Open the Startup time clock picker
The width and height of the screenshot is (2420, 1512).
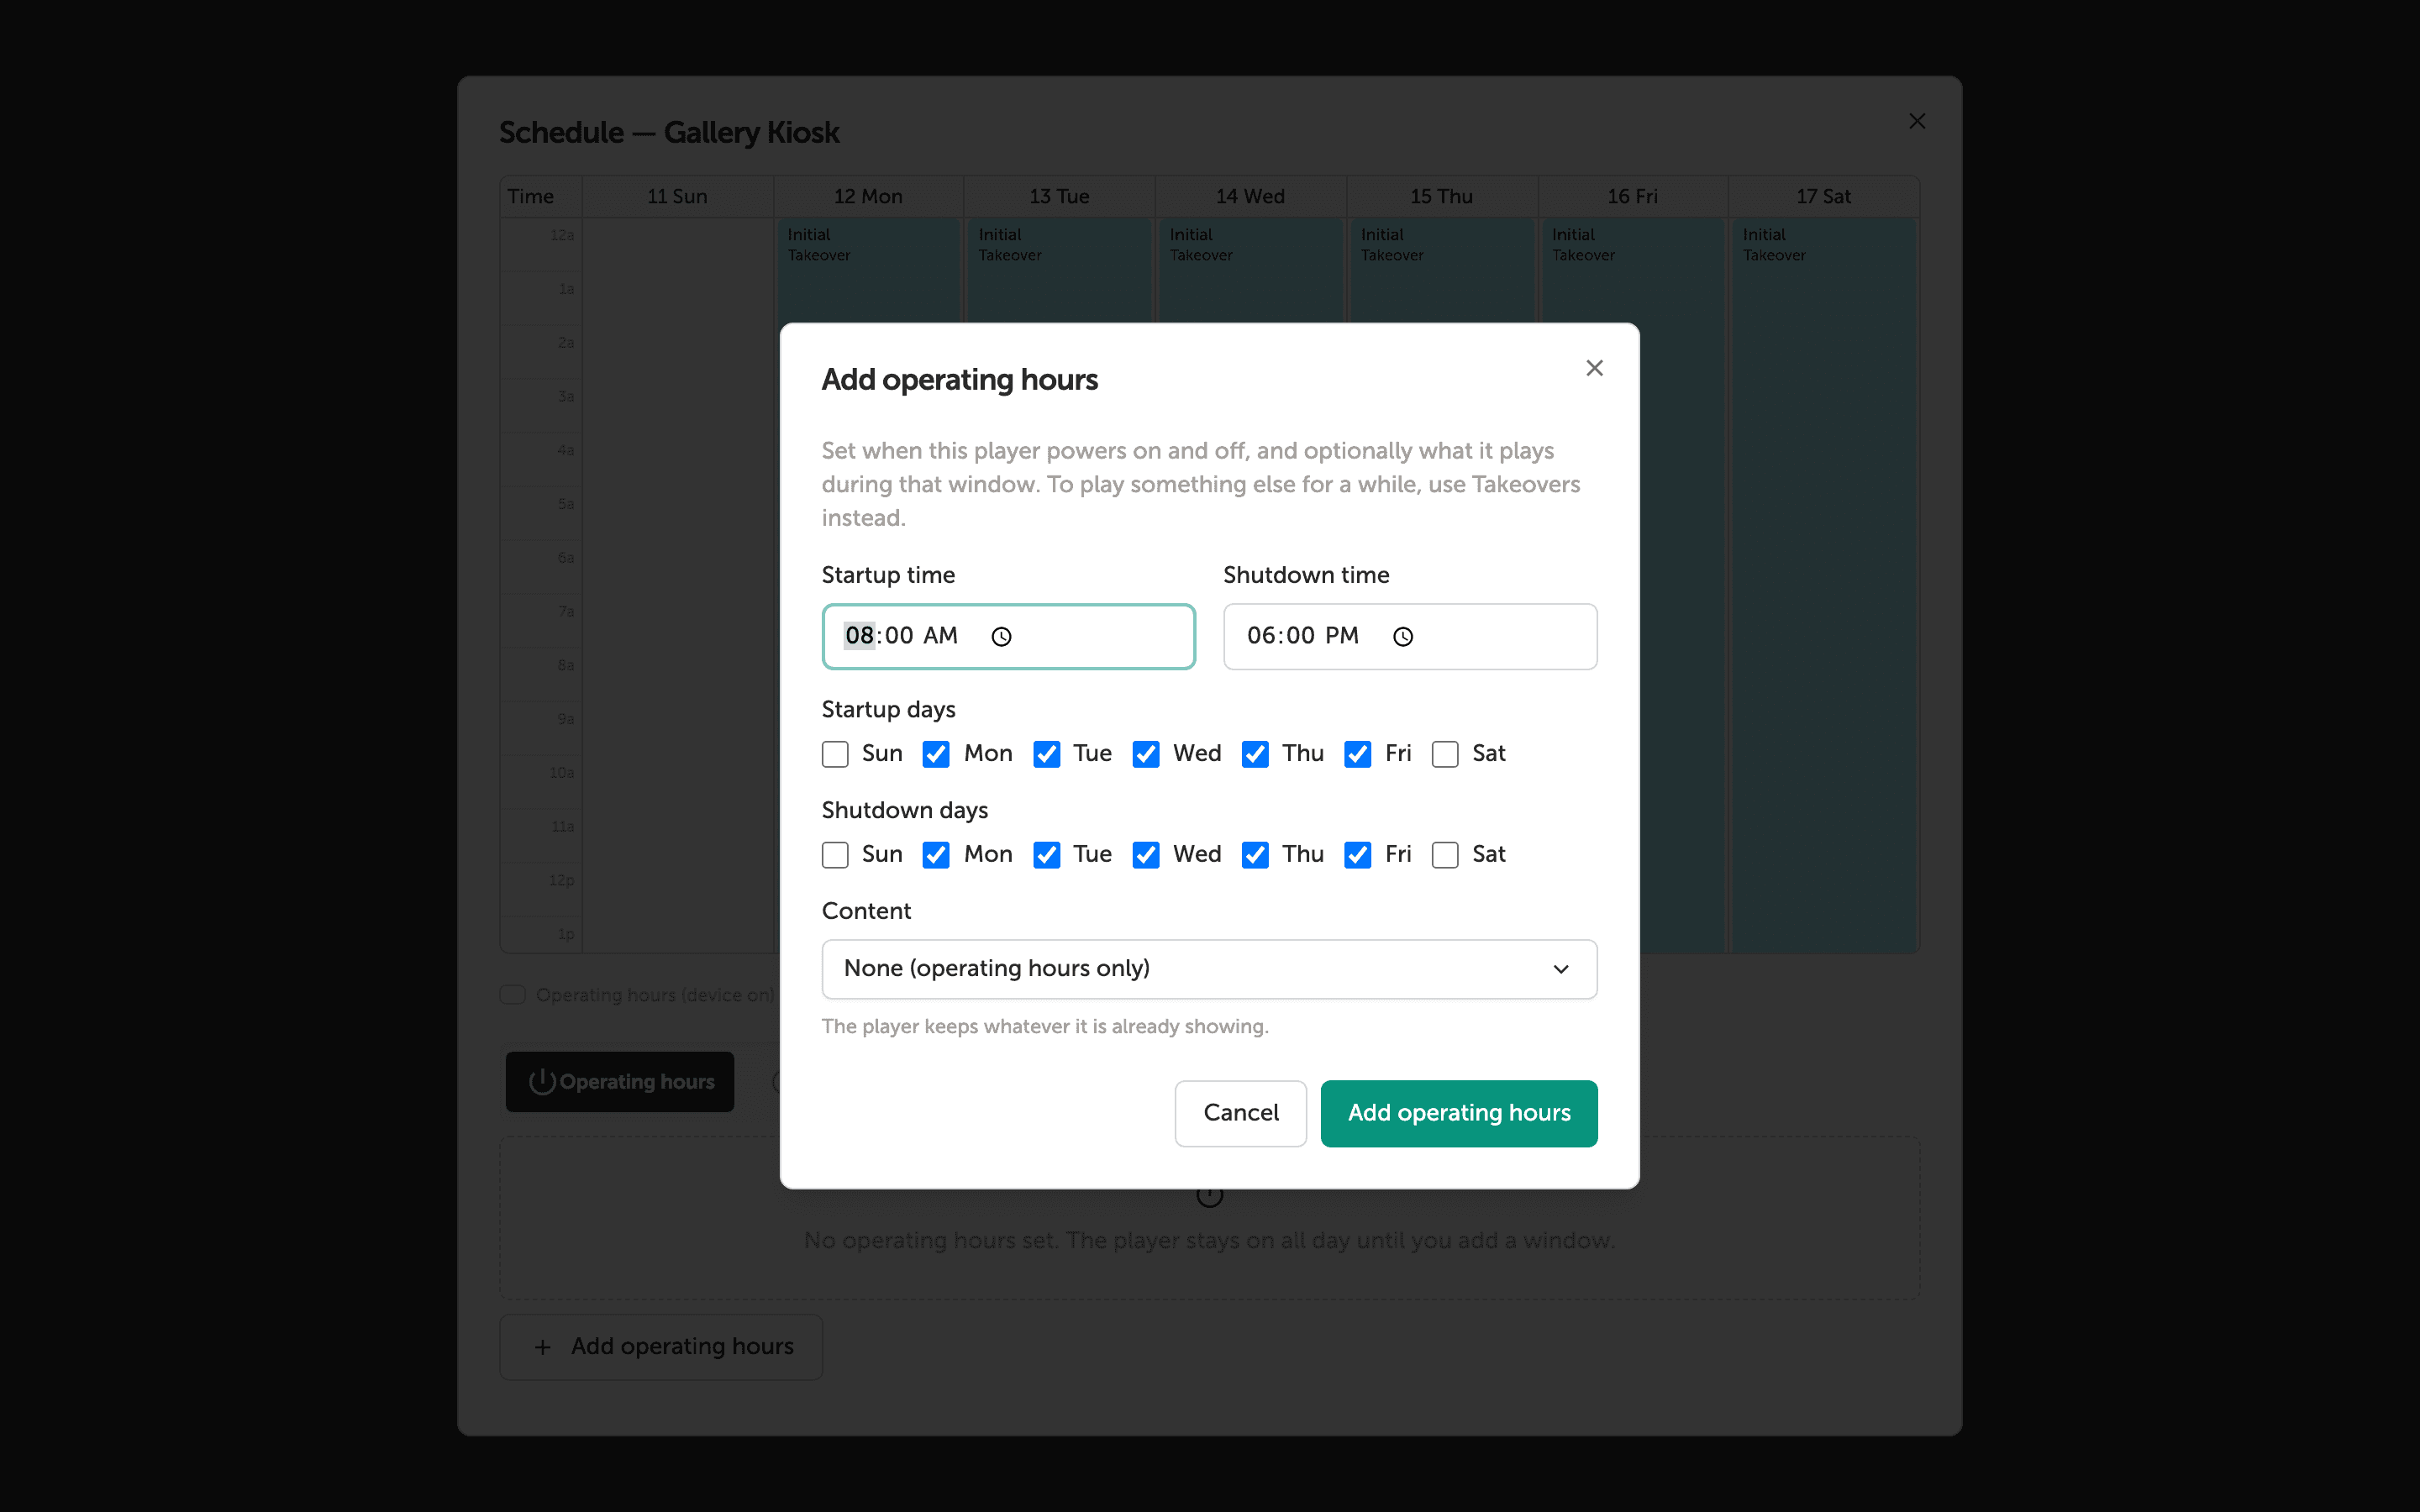tap(1001, 636)
